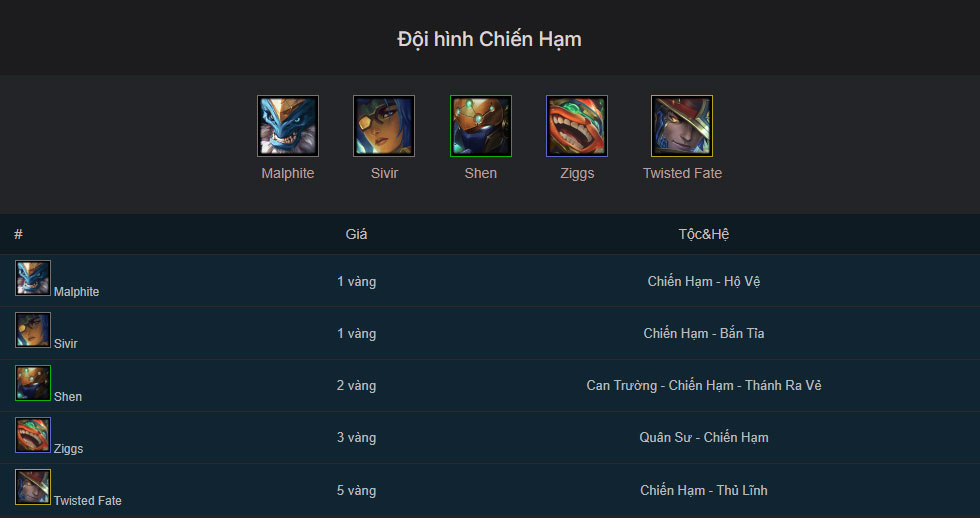
Task: Open the large Shen champion portrait
Action: click(481, 126)
